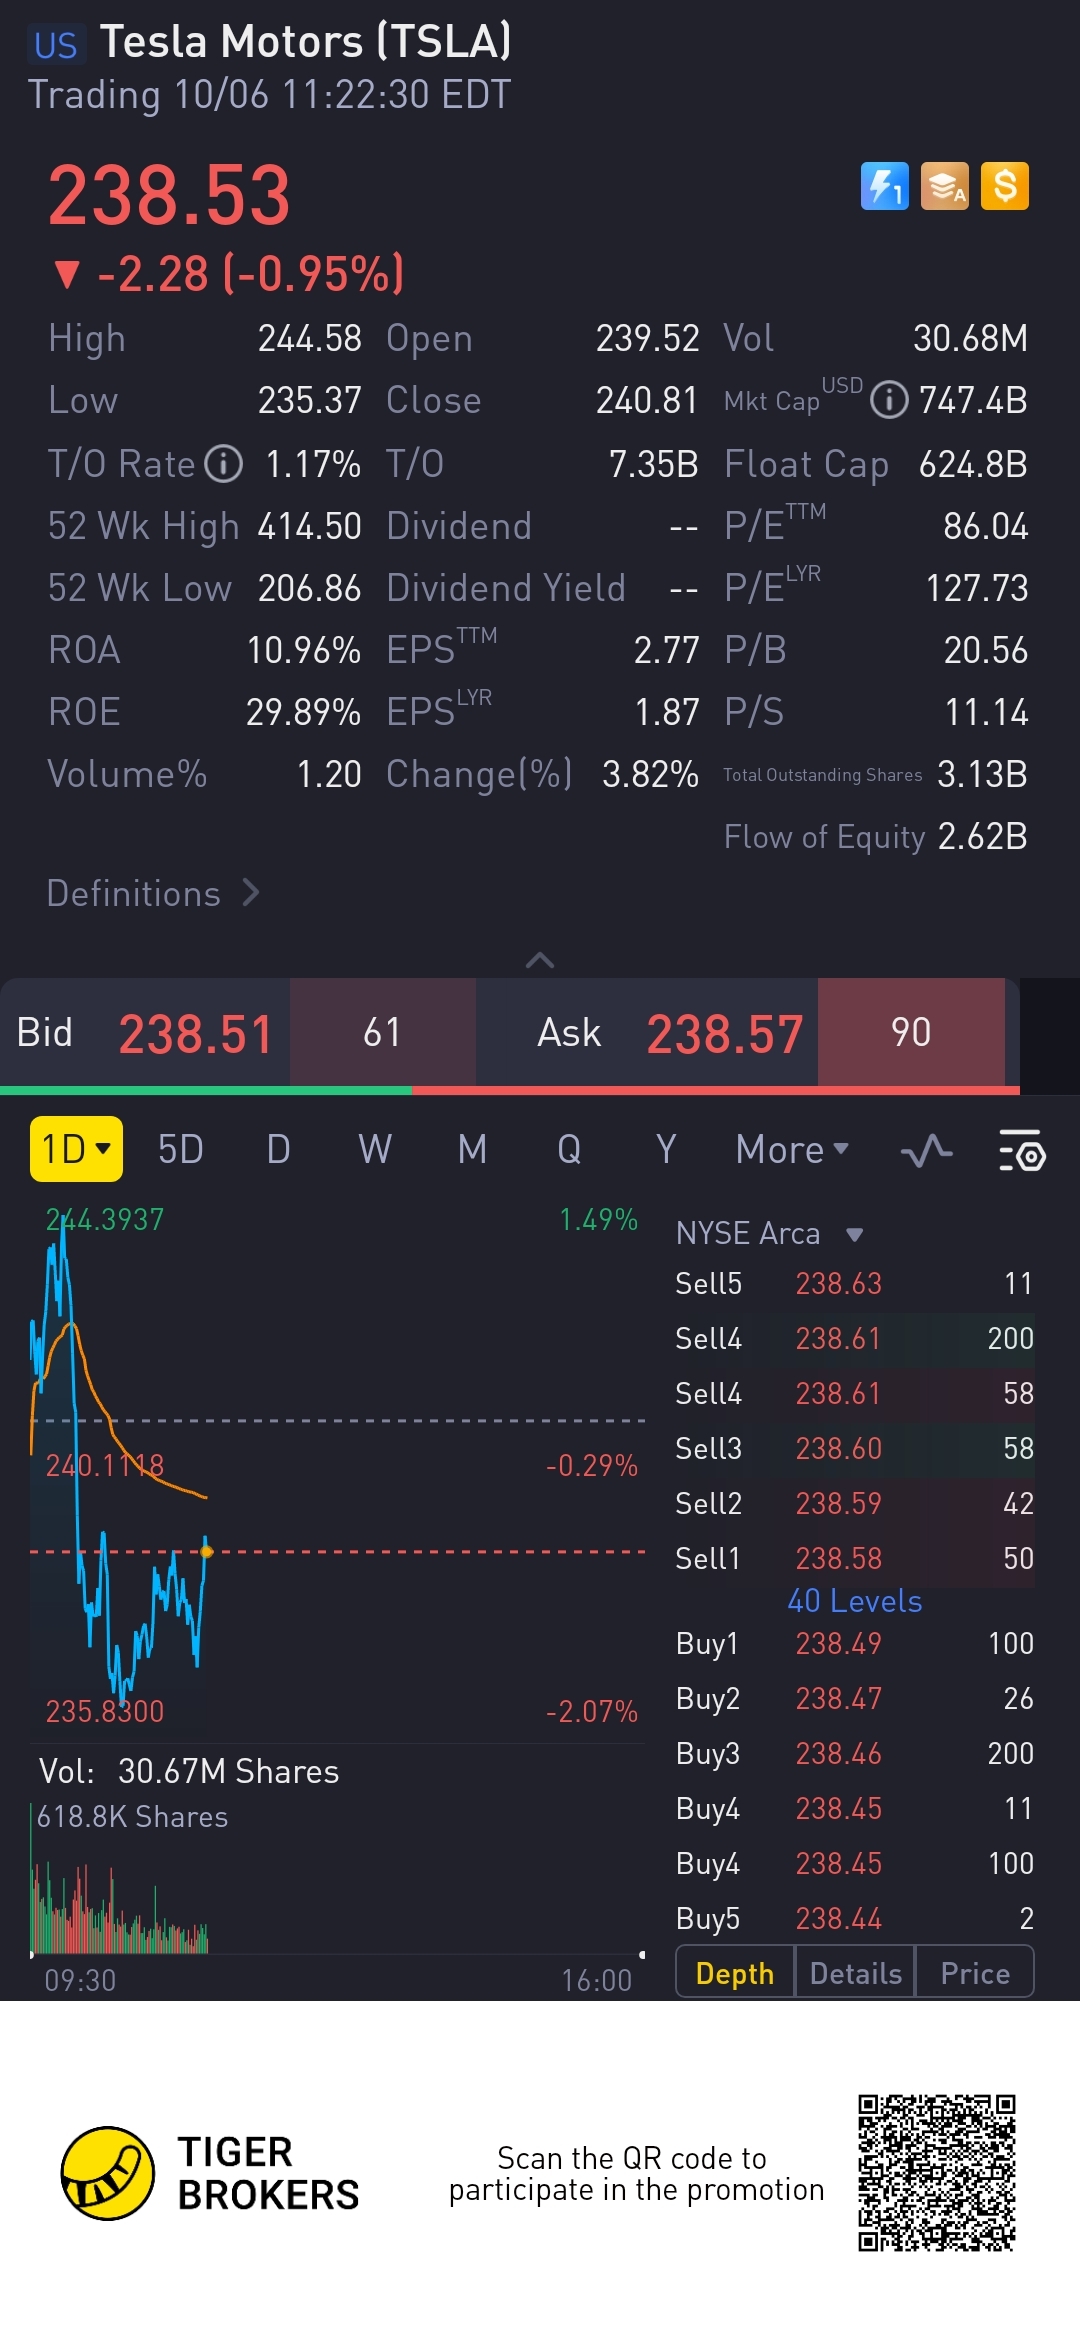Select the Buy4 row at 238.45, quantity 100

point(855,1863)
